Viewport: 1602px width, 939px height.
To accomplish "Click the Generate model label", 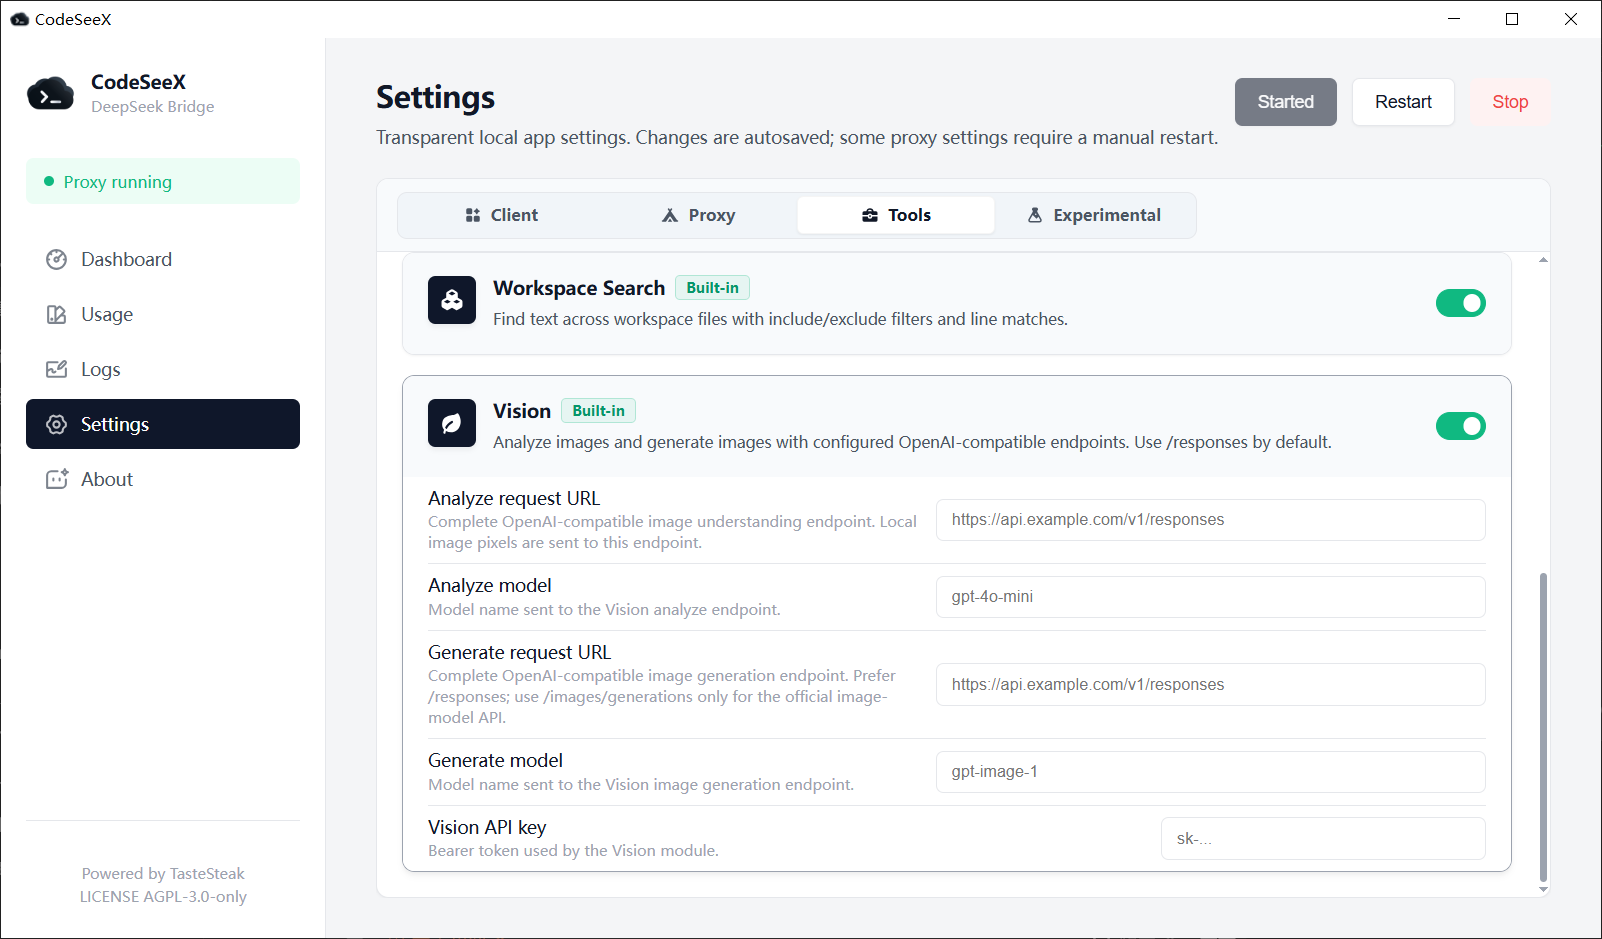I will click(x=495, y=760).
